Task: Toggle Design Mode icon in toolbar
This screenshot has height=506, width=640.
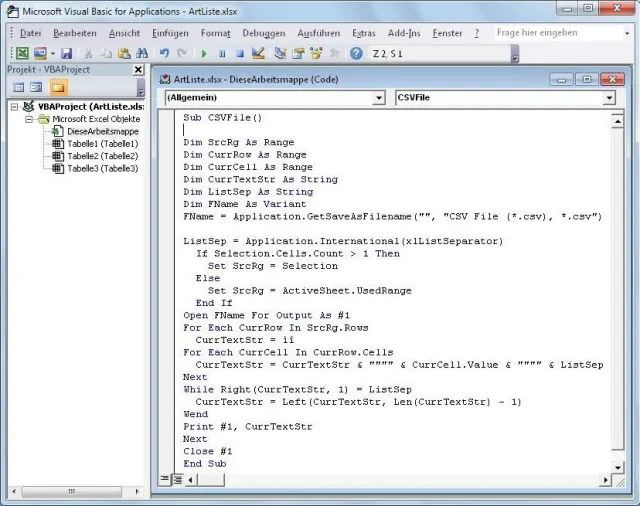Action: tap(258, 53)
